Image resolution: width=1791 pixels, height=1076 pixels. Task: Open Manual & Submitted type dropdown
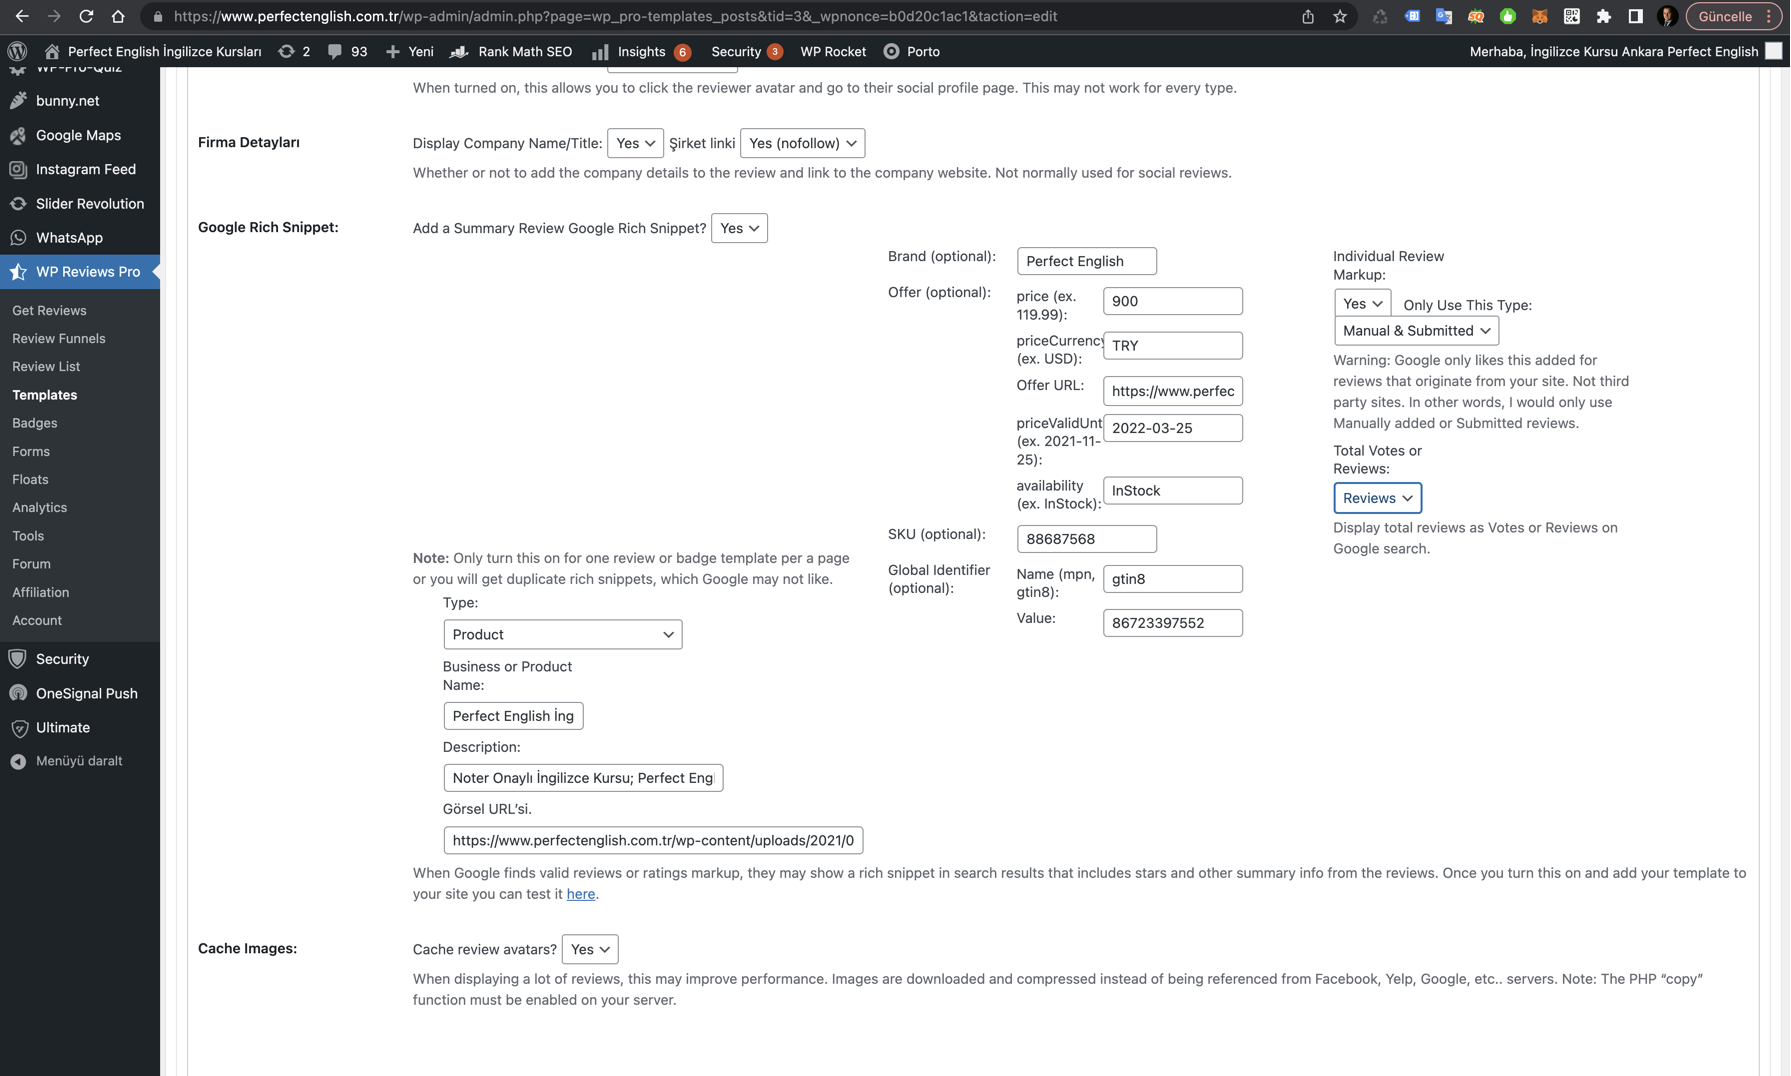(1416, 330)
